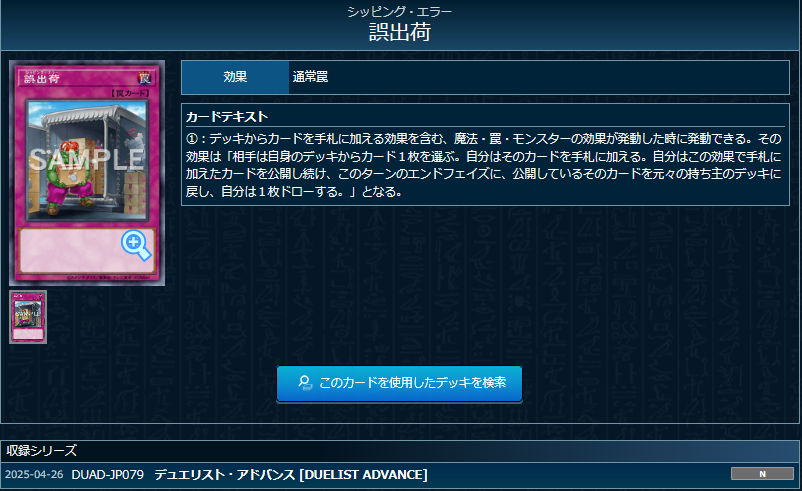Click the SAMPLE watermark on card art
The width and height of the screenshot is (802, 491).
[x=86, y=159]
